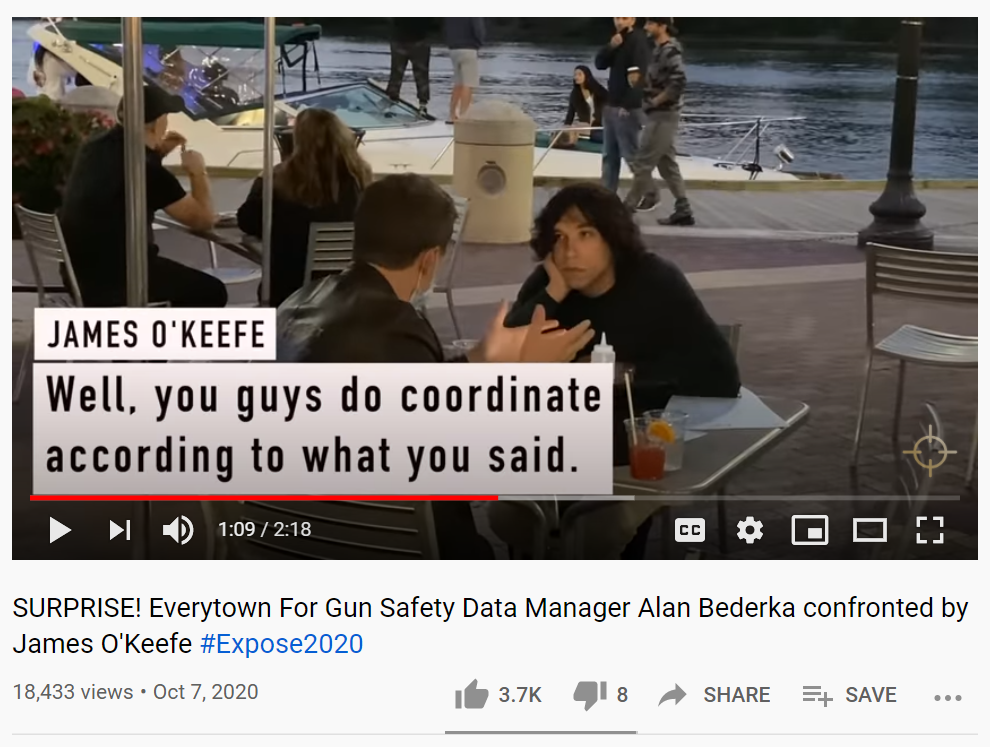The image size is (990, 747).
Task: Open the three-dot more actions menu
Action: point(948,698)
